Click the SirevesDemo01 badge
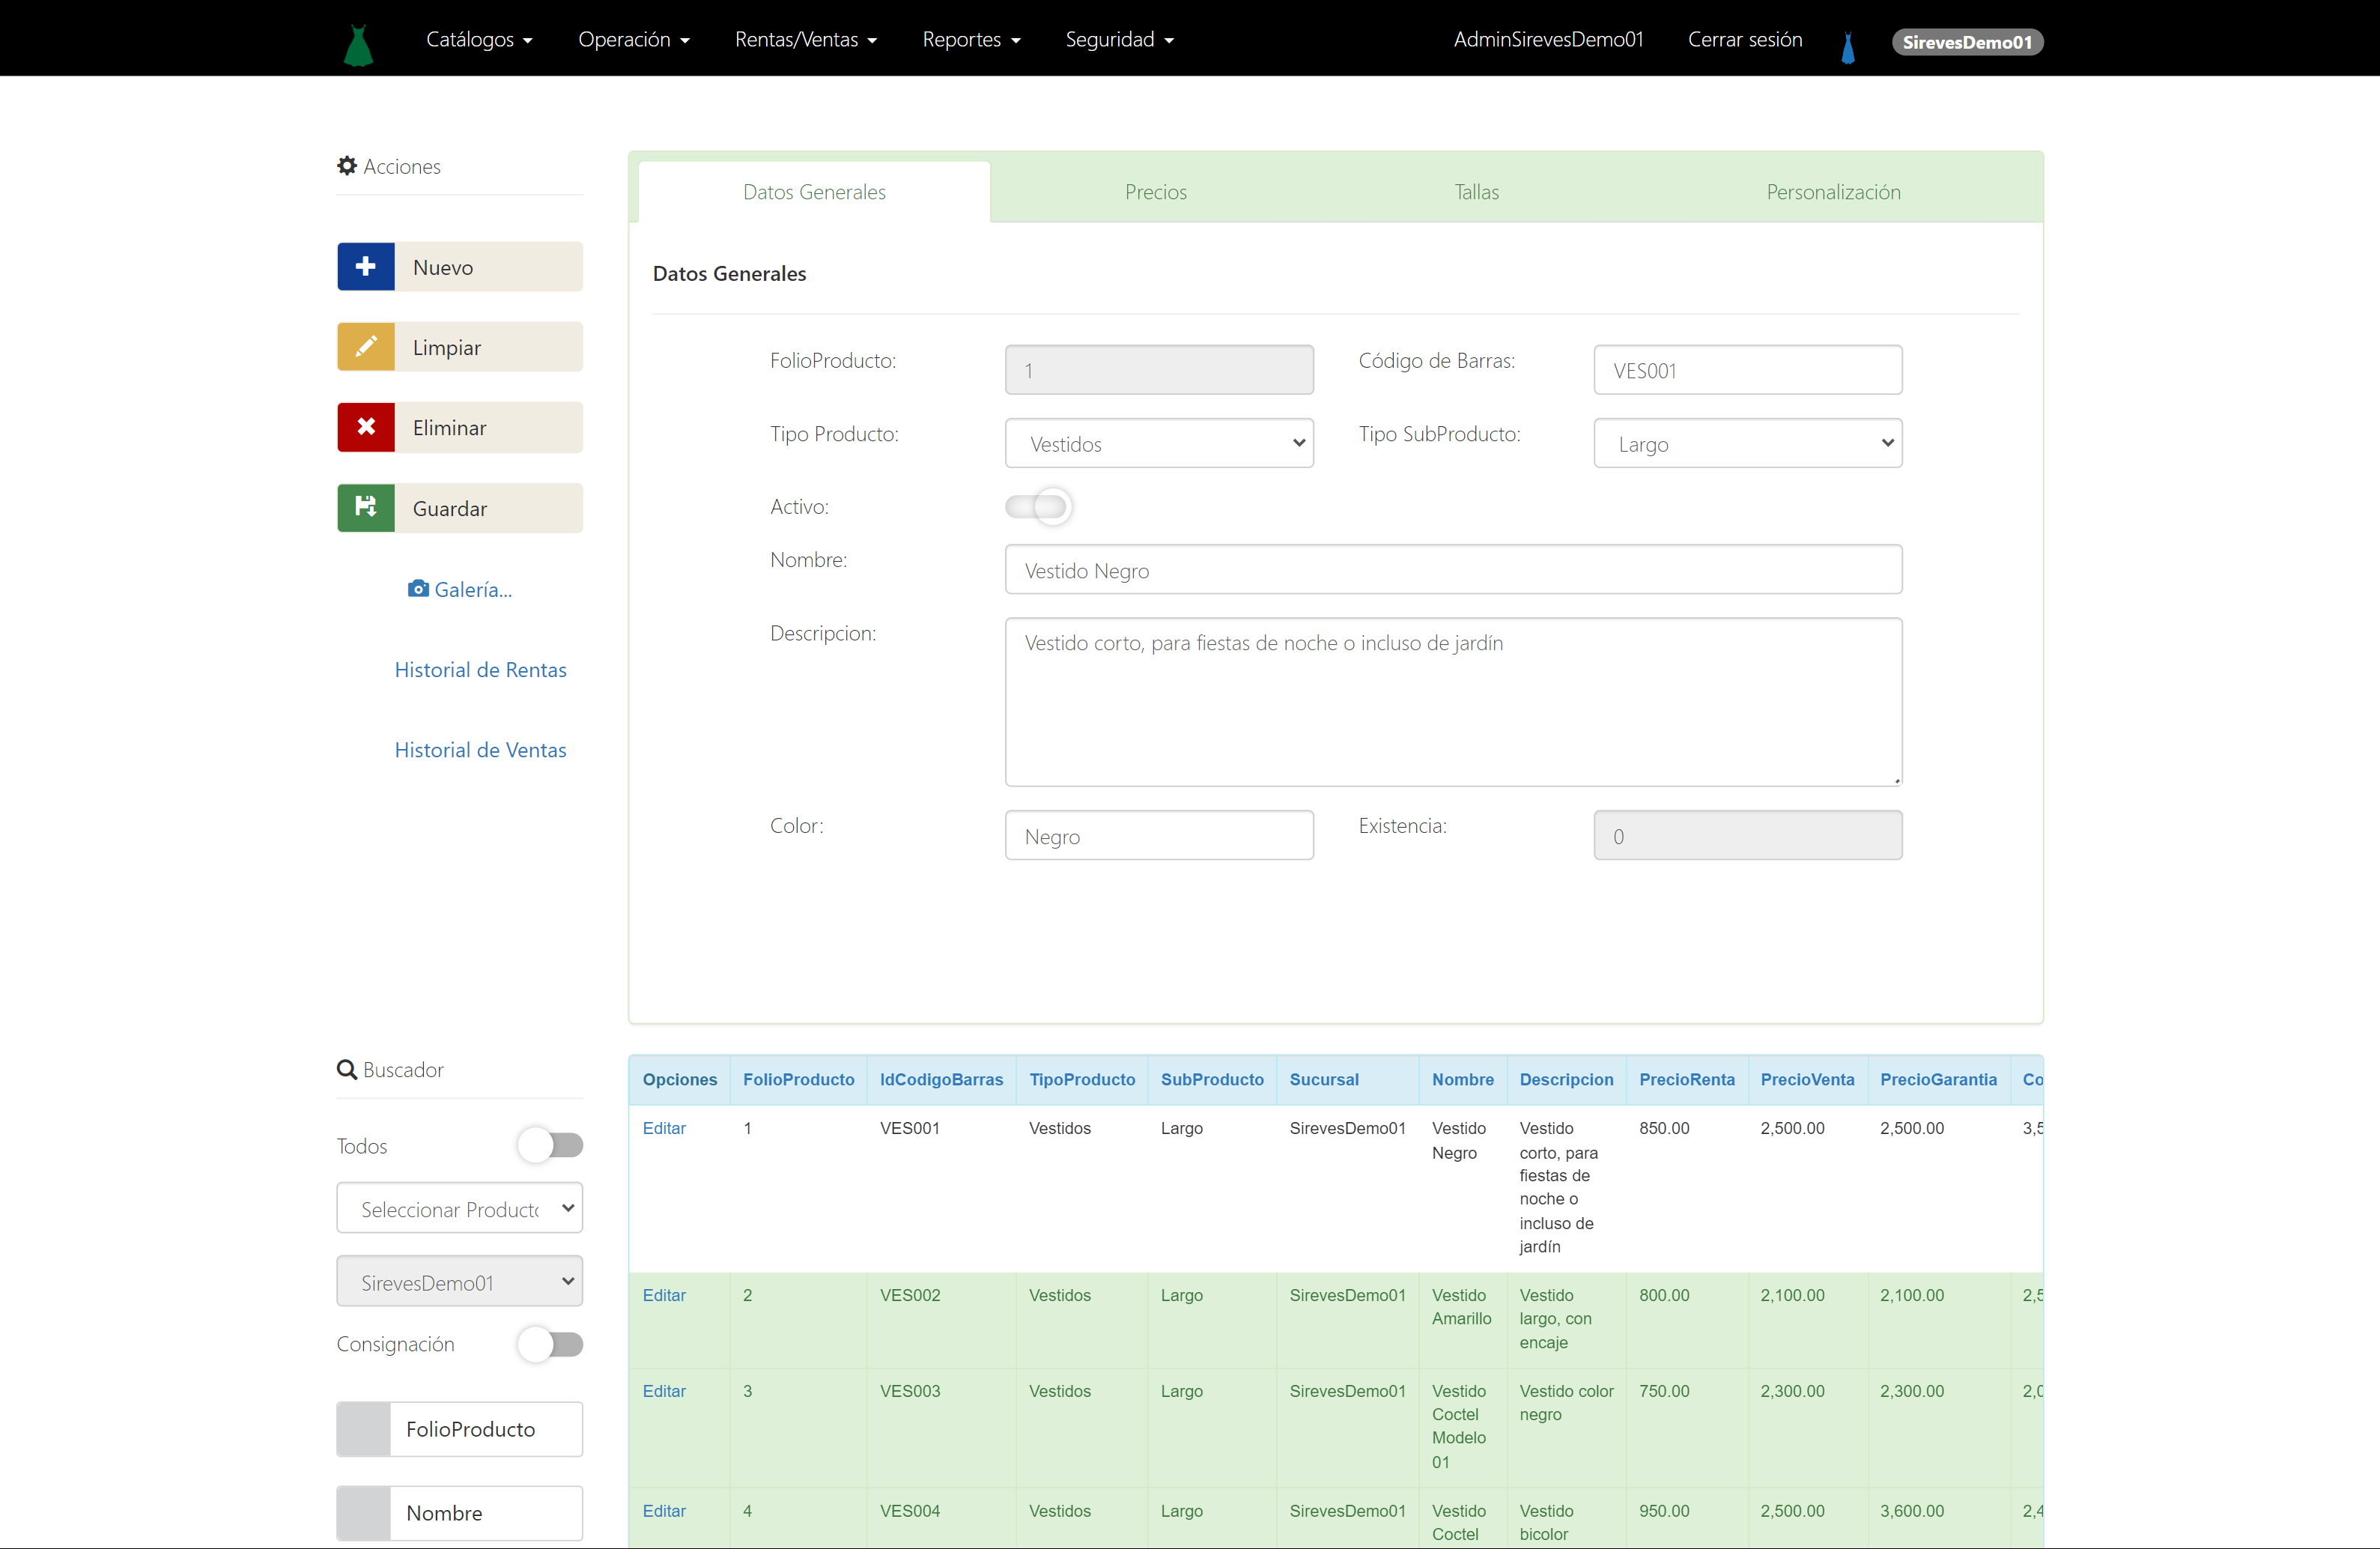2380x1549 pixels. click(x=1967, y=42)
